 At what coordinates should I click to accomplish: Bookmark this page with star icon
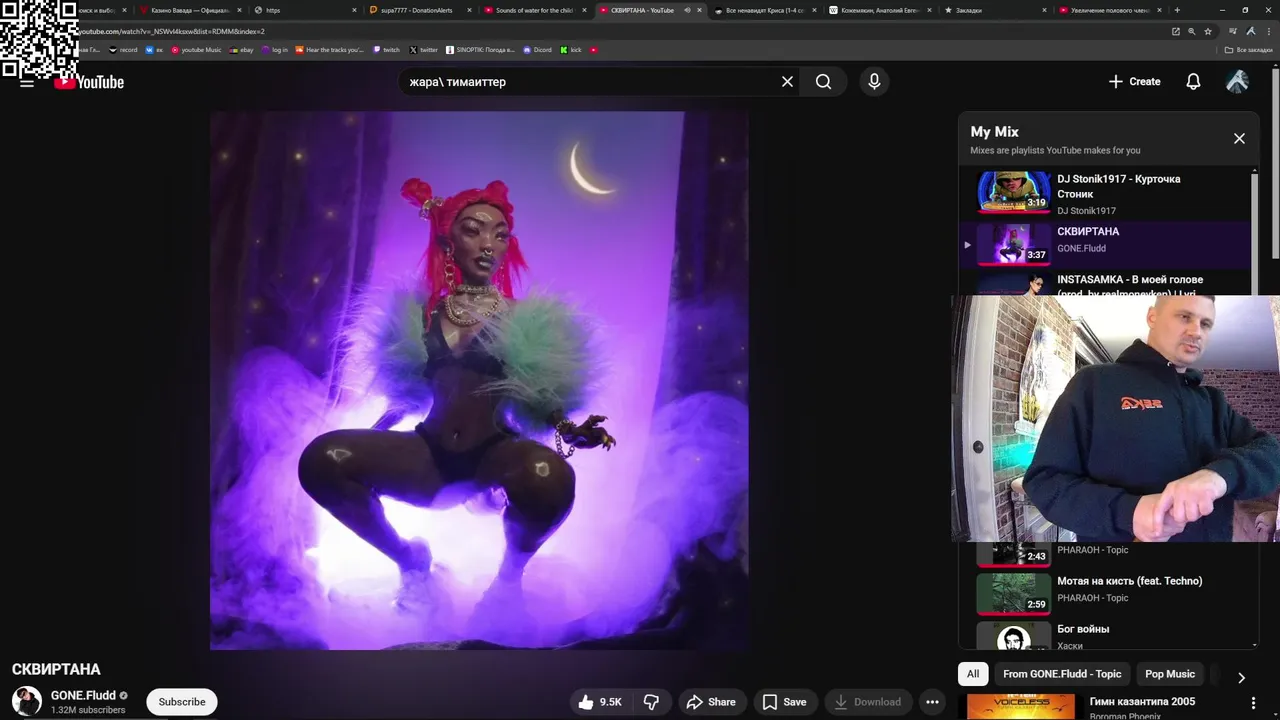coord(1208,31)
